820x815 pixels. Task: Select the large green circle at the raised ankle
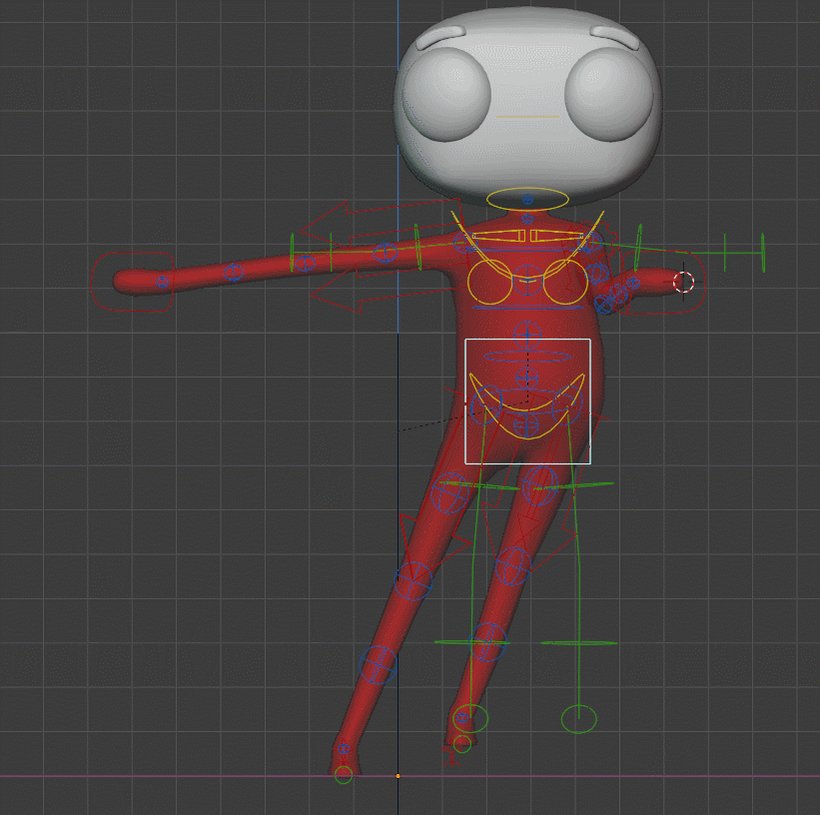click(x=470, y=718)
